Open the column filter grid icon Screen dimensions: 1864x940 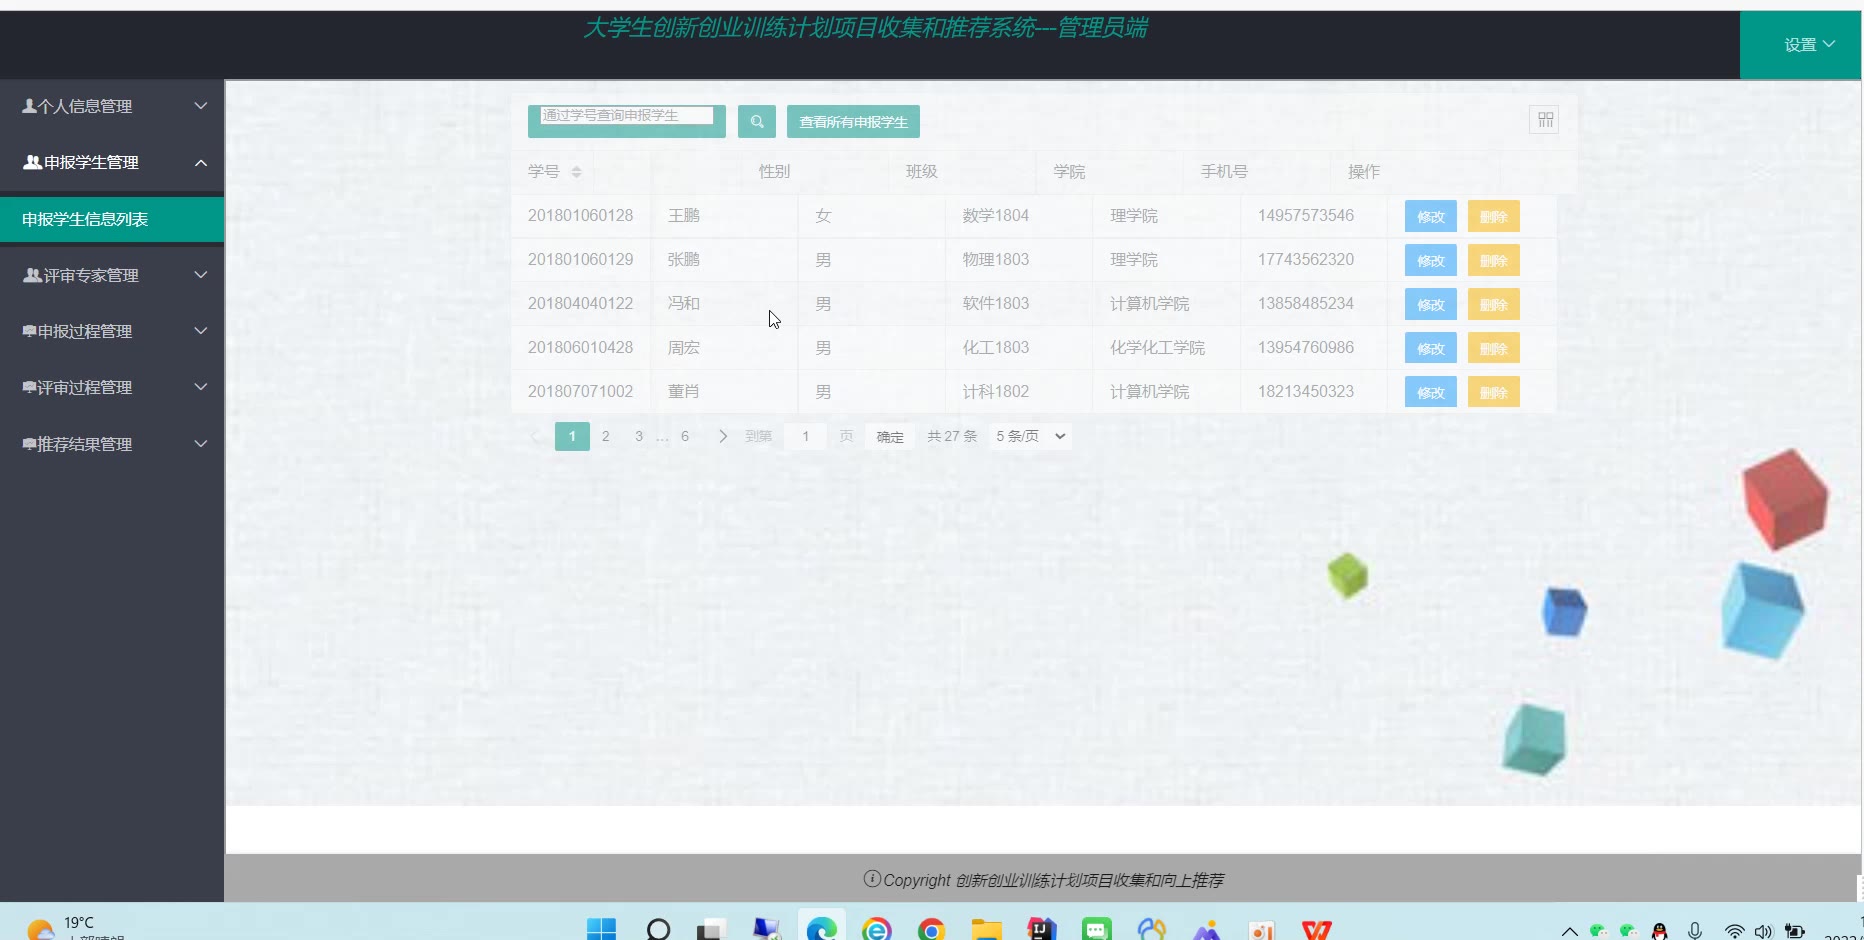[1545, 120]
